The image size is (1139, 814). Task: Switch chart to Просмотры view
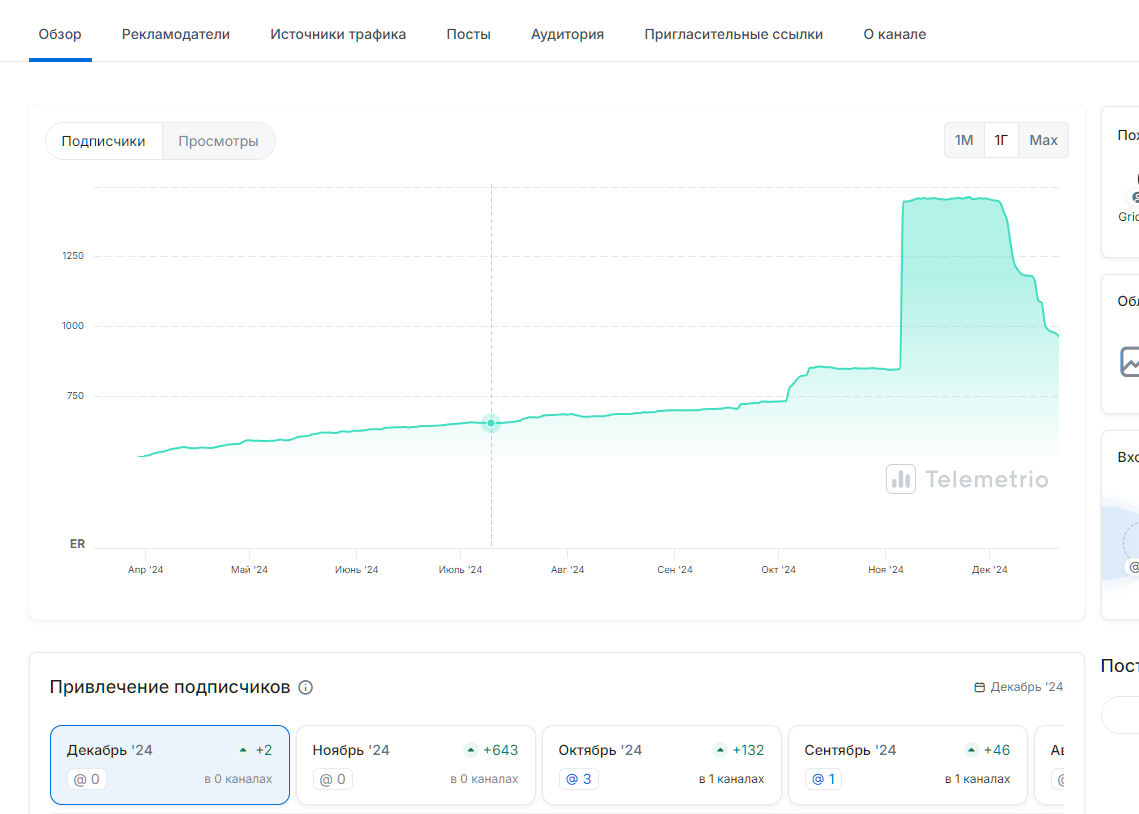pyautogui.click(x=218, y=141)
